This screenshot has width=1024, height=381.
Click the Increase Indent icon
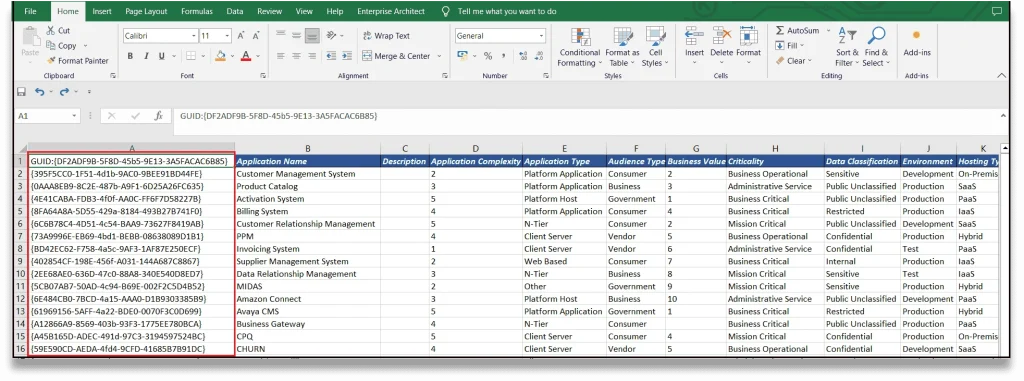click(347, 56)
